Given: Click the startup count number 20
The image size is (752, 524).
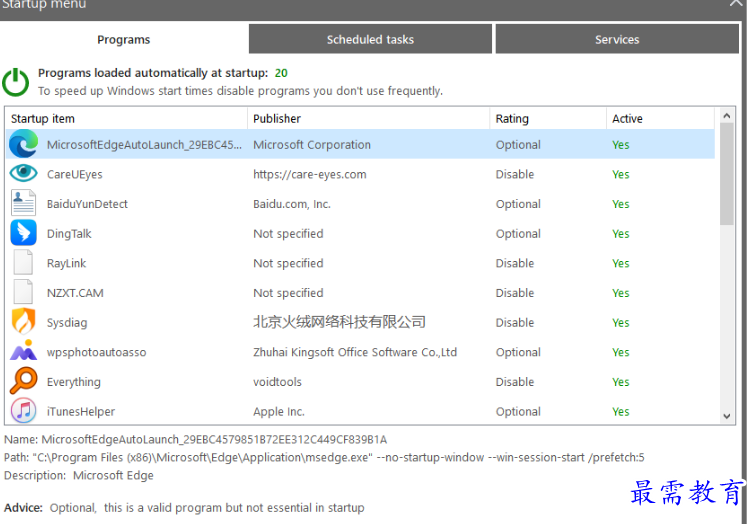Looking at the screenshot, I should (281, 73).
